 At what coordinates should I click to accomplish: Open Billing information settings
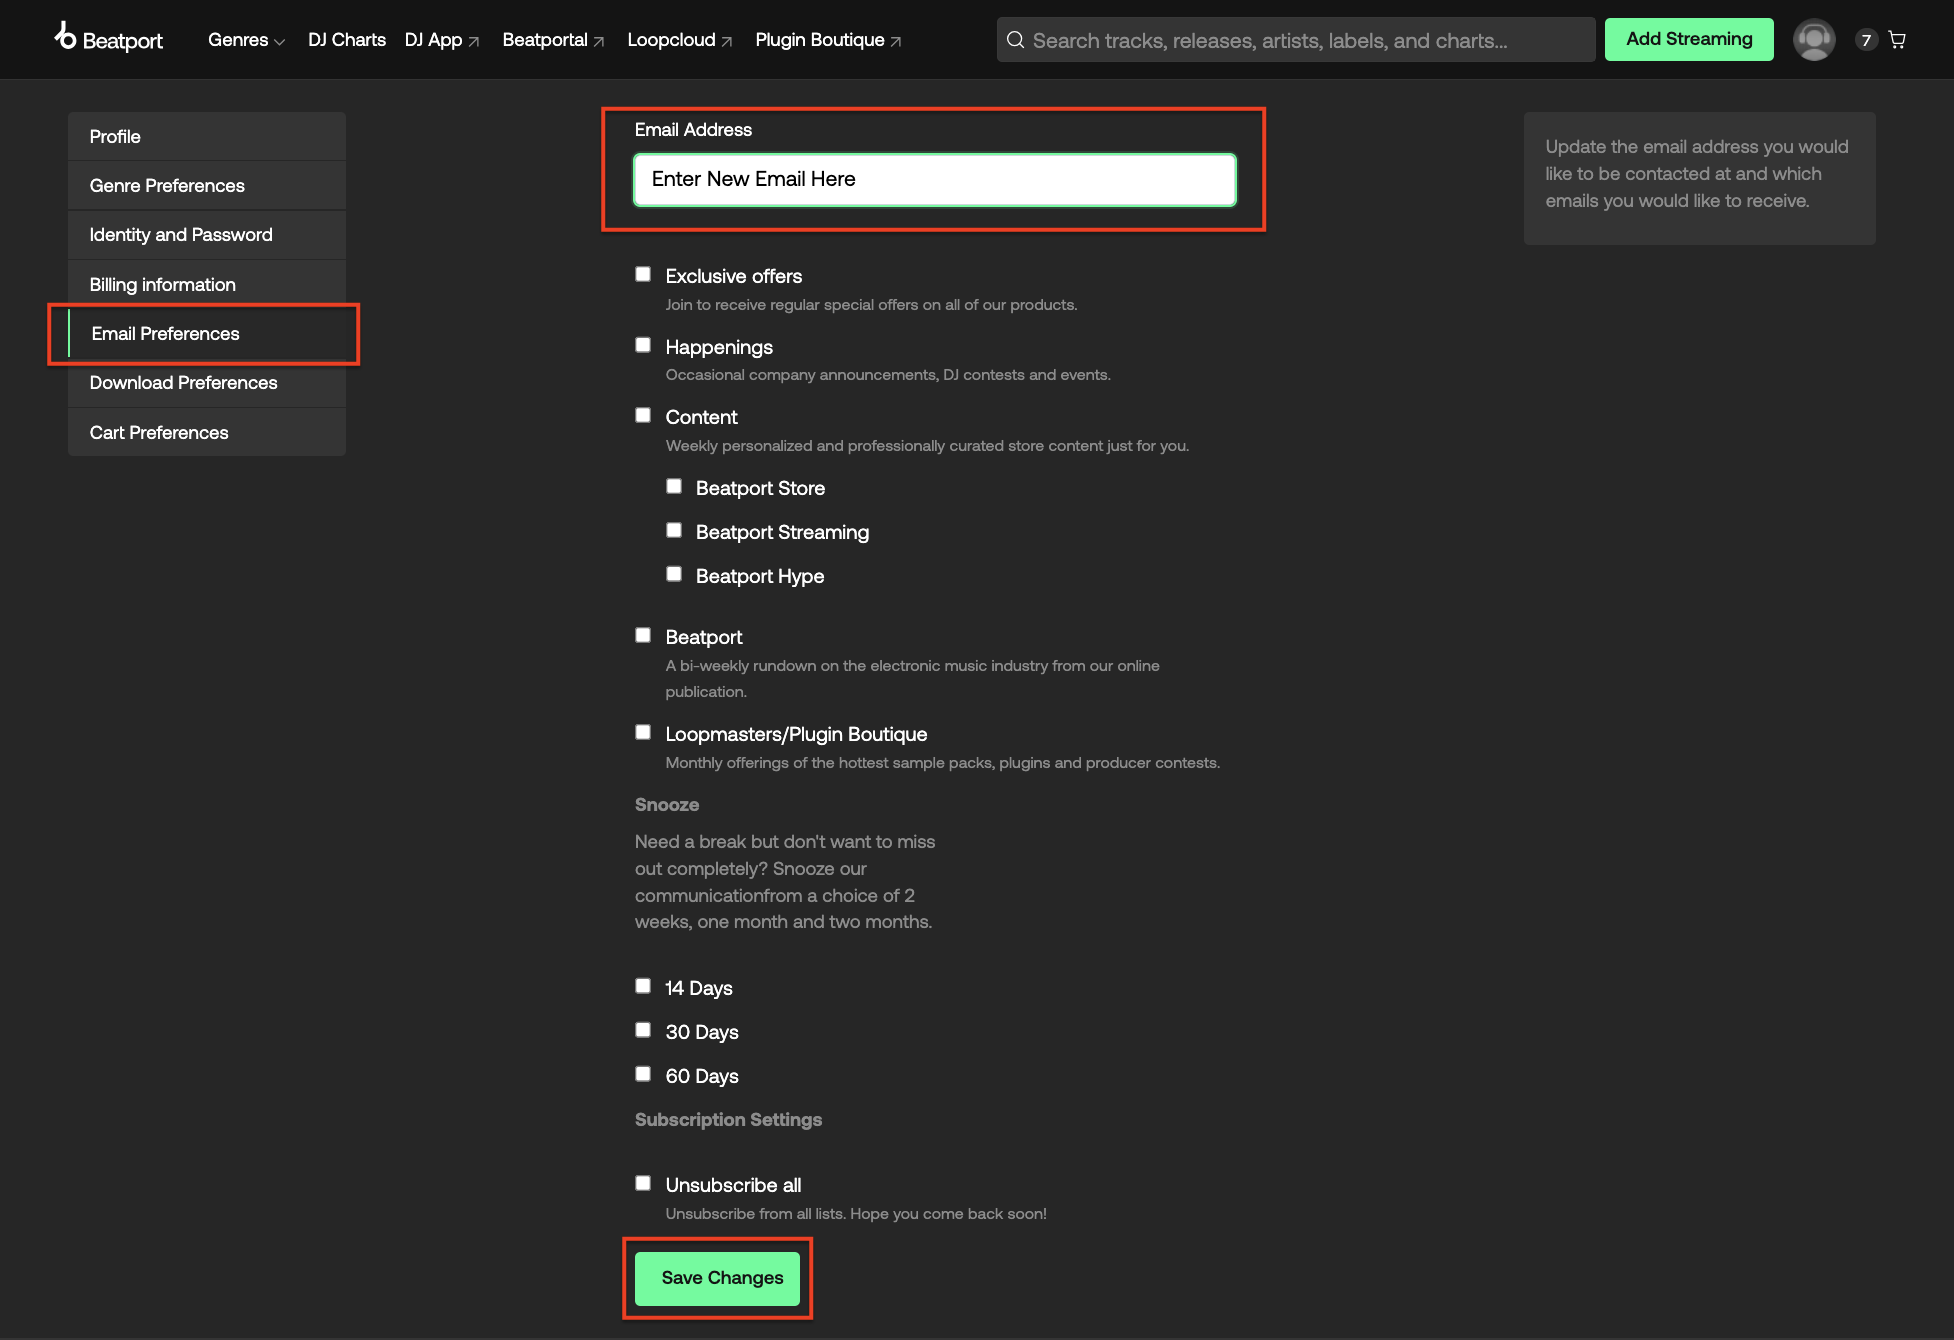click(207, 284)
